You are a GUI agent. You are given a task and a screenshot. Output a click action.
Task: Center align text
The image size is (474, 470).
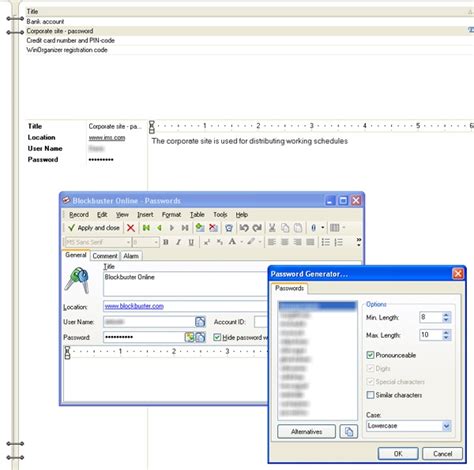pyautogui.click(x=284, y=242)
